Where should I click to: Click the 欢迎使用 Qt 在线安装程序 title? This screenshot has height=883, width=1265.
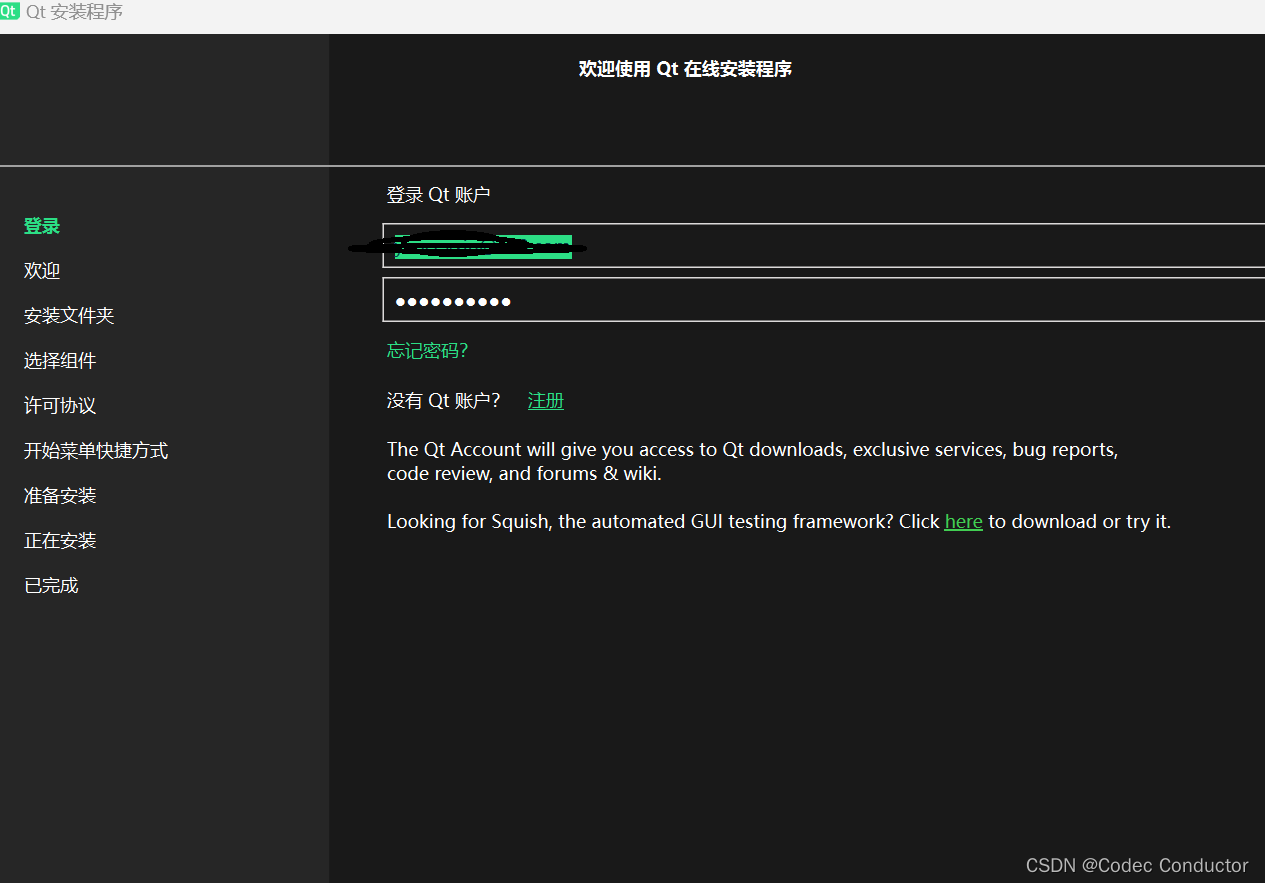pos(685,69)
